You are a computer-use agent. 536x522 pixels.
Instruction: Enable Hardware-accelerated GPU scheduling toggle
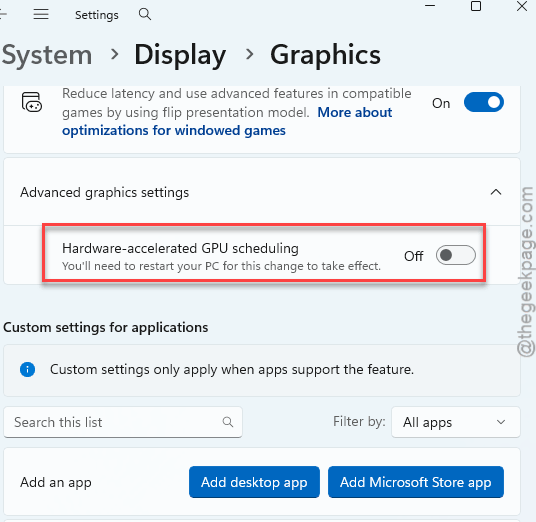[455, 255]
